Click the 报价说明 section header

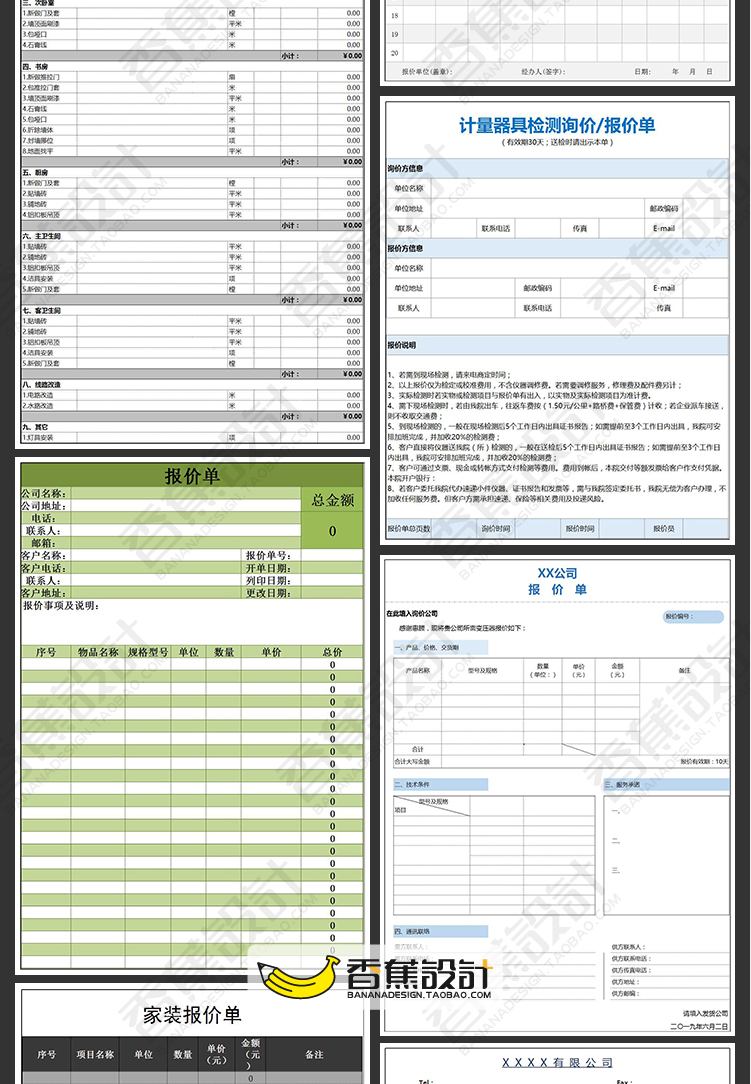[x=402, y=345]
